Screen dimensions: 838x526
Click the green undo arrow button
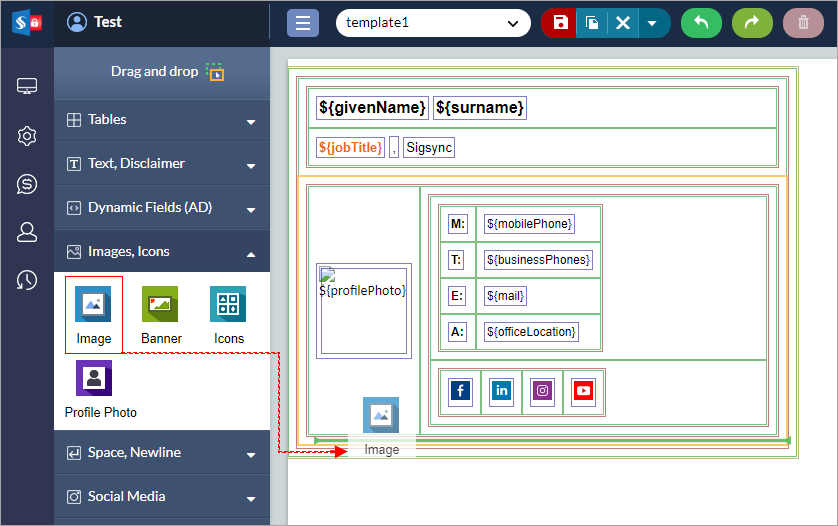pos(701,22)
